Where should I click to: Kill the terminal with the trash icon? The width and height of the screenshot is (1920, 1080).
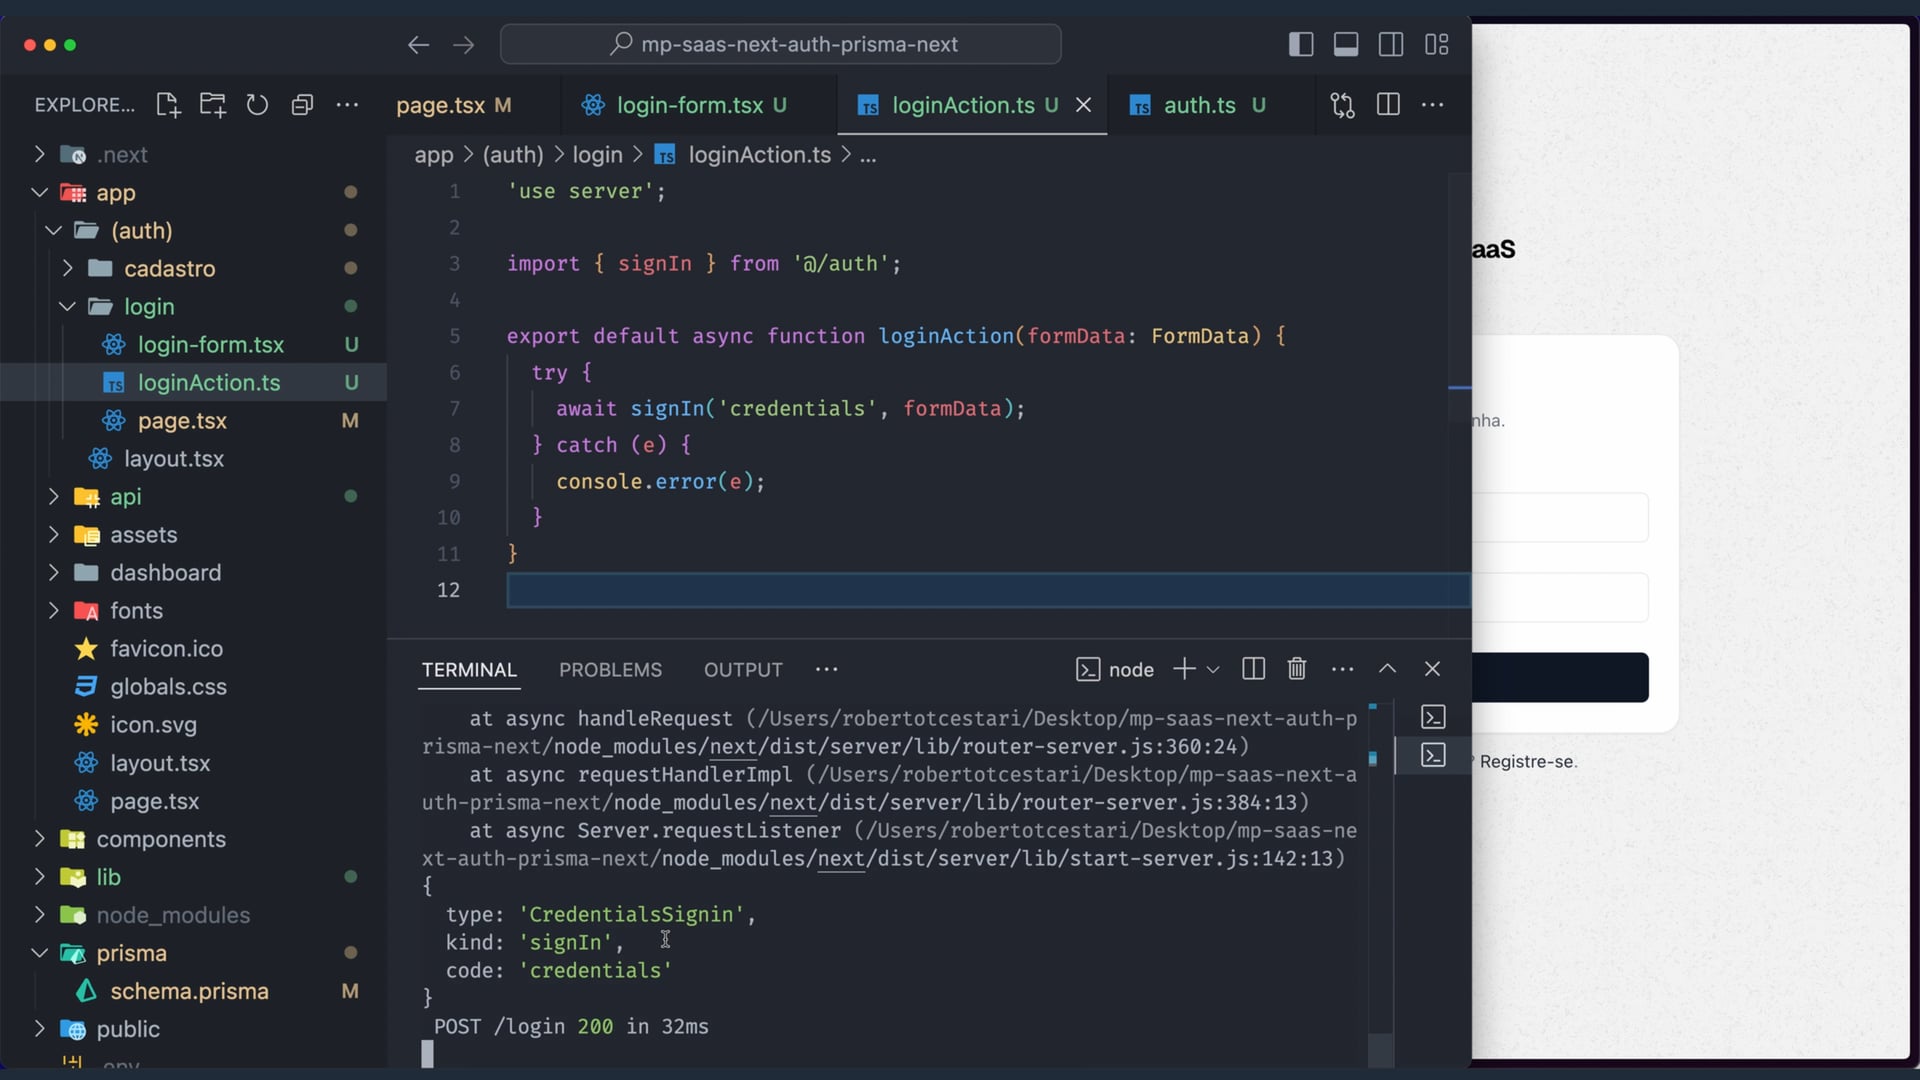(1297, 669)
